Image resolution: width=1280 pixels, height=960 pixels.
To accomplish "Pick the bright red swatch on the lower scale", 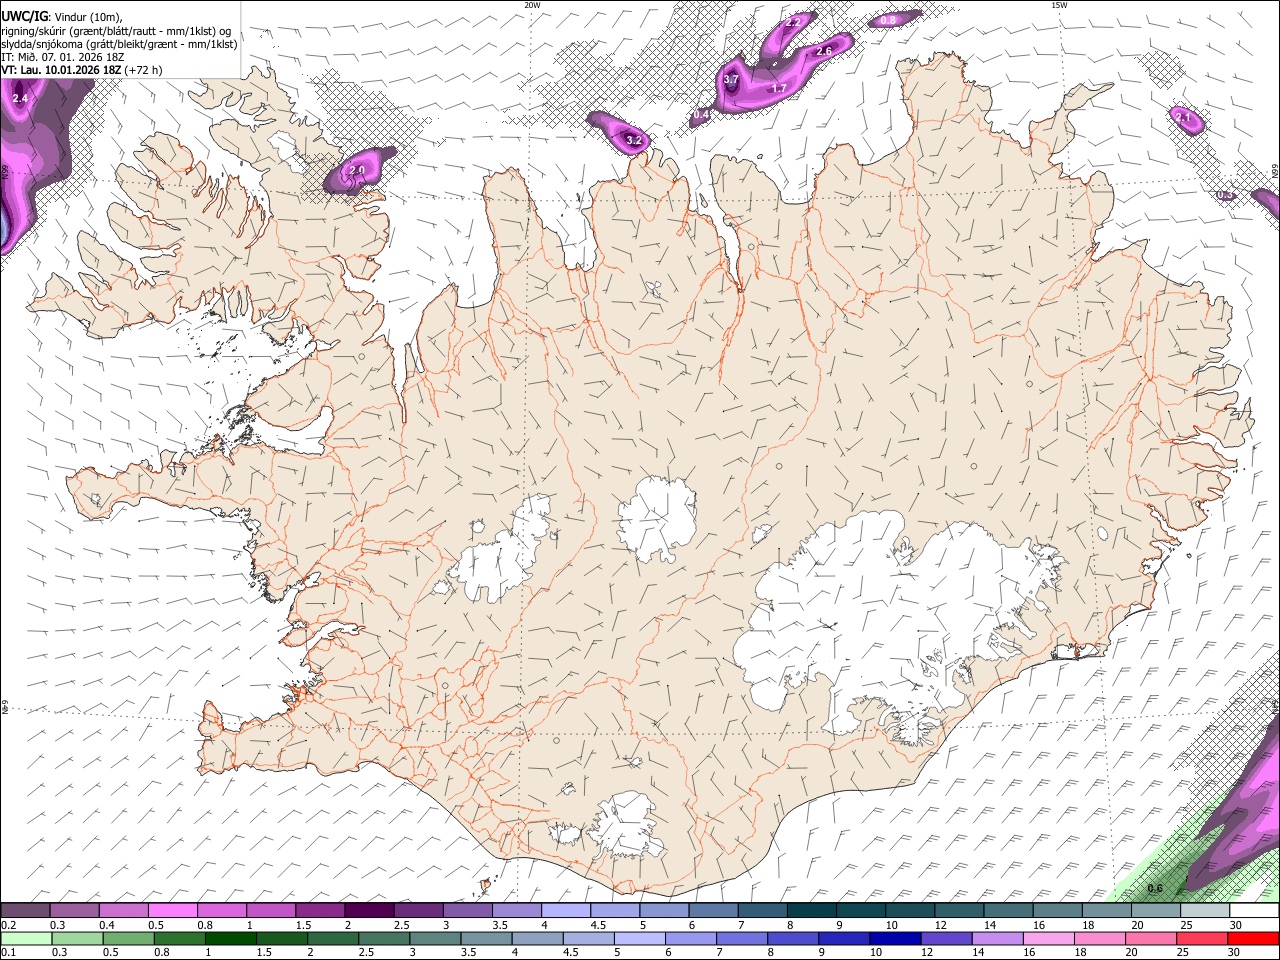I will (1253, 939).
